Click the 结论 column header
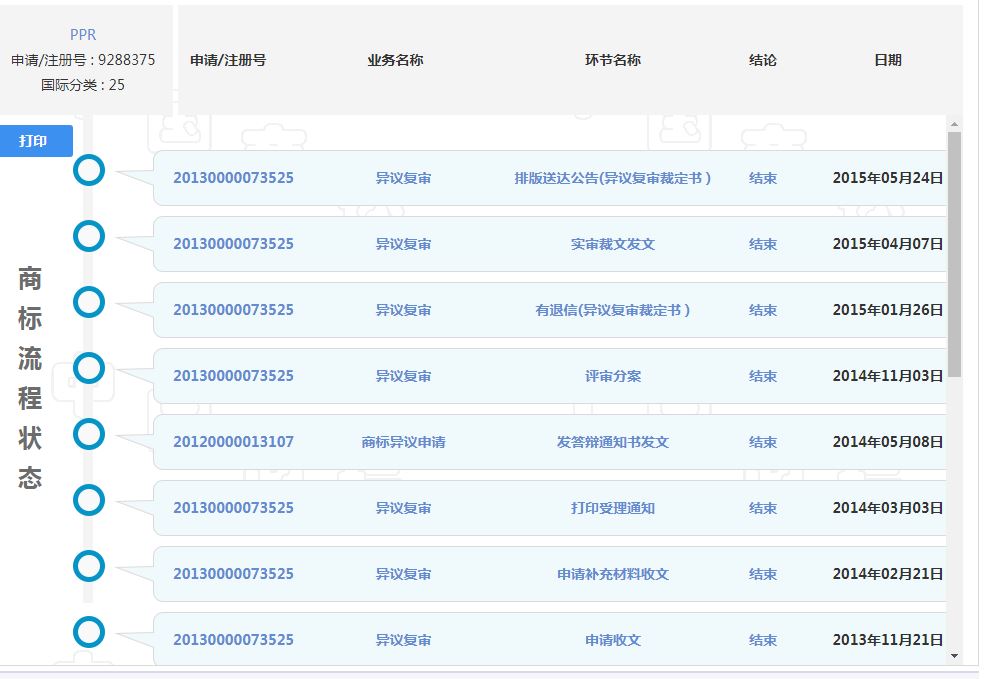 [x=763, y=59]
